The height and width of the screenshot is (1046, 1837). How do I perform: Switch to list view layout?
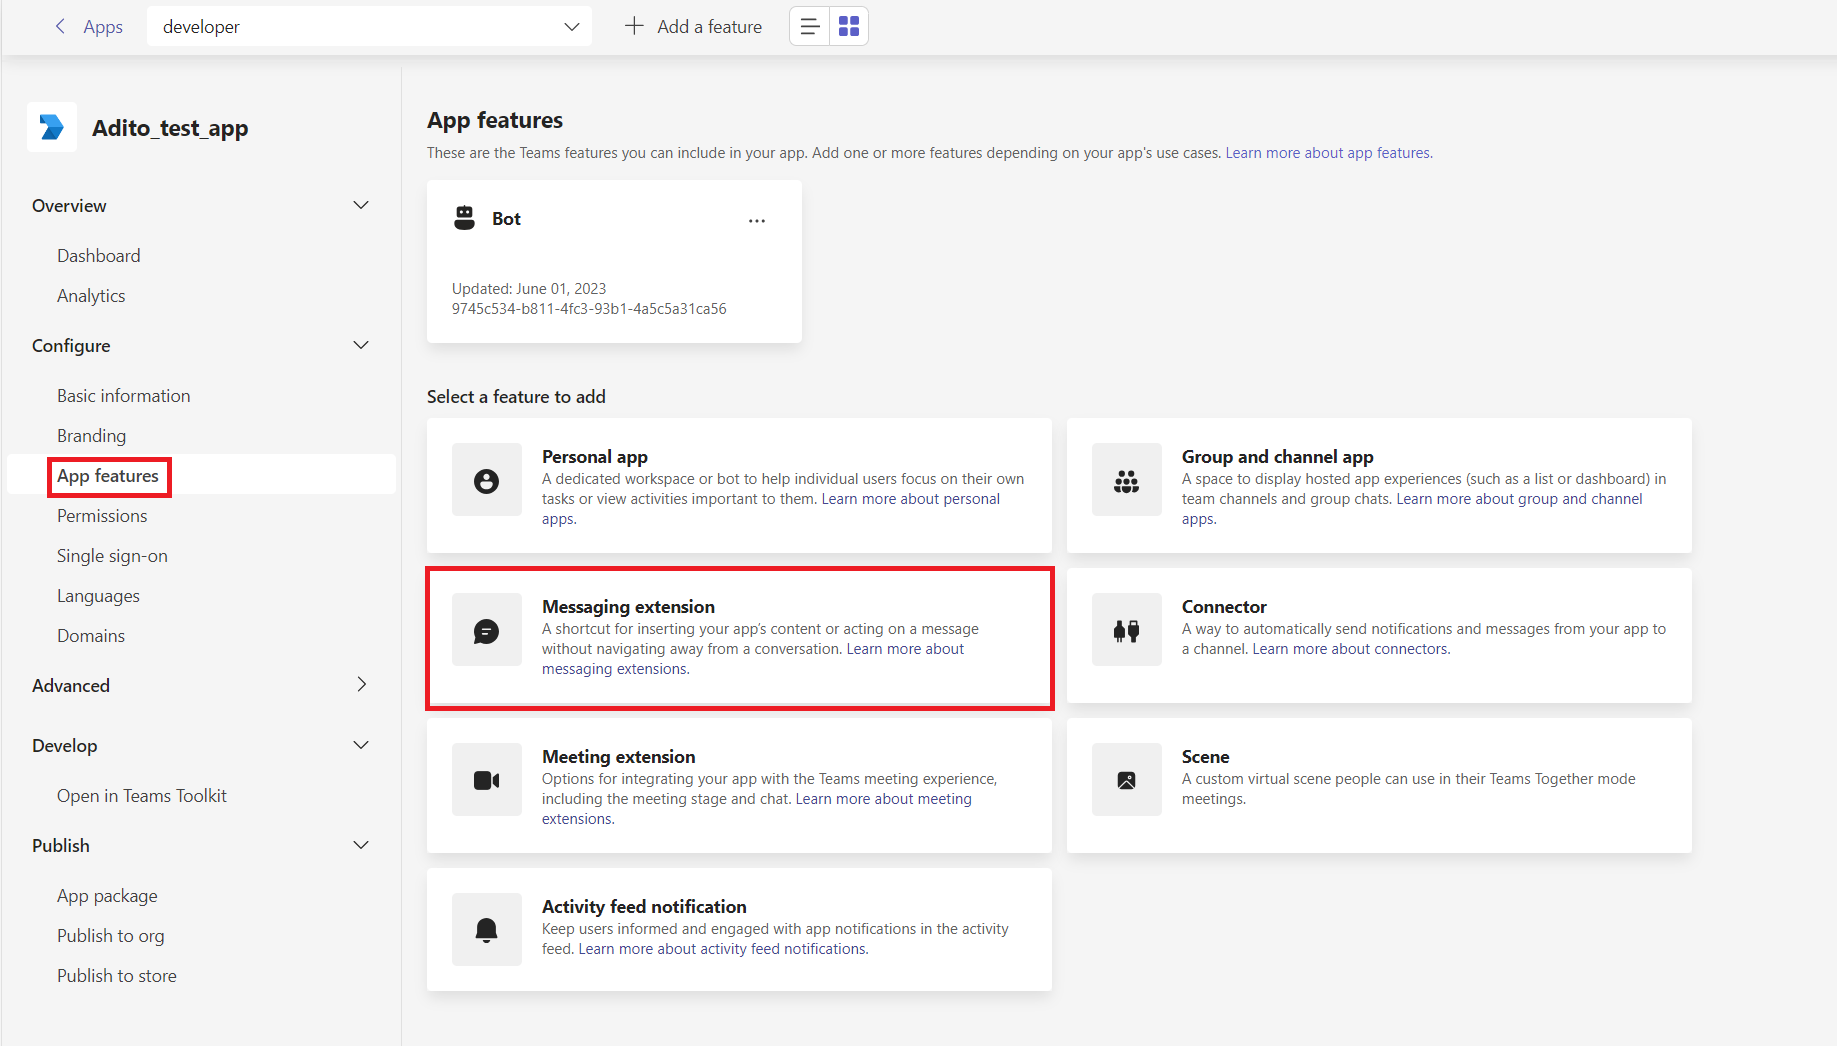[810, 27]
